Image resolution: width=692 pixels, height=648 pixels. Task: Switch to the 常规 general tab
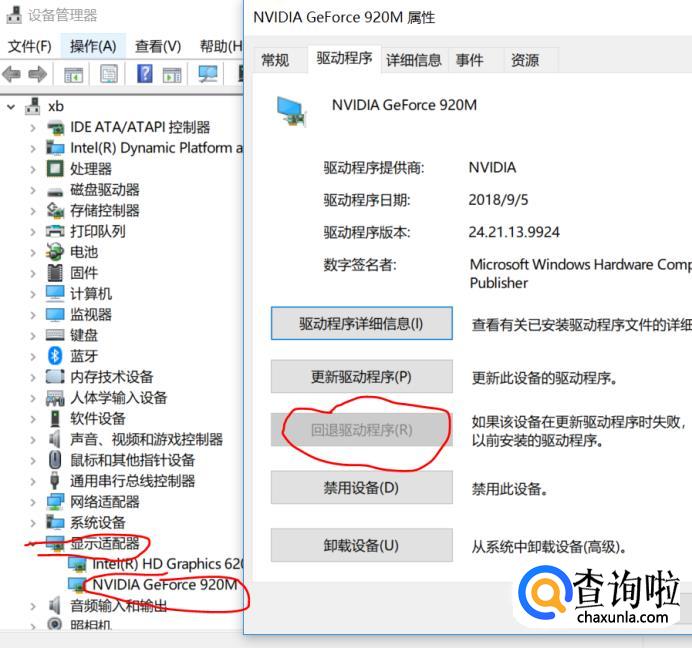pyautogui.click(x=275, y=60)
